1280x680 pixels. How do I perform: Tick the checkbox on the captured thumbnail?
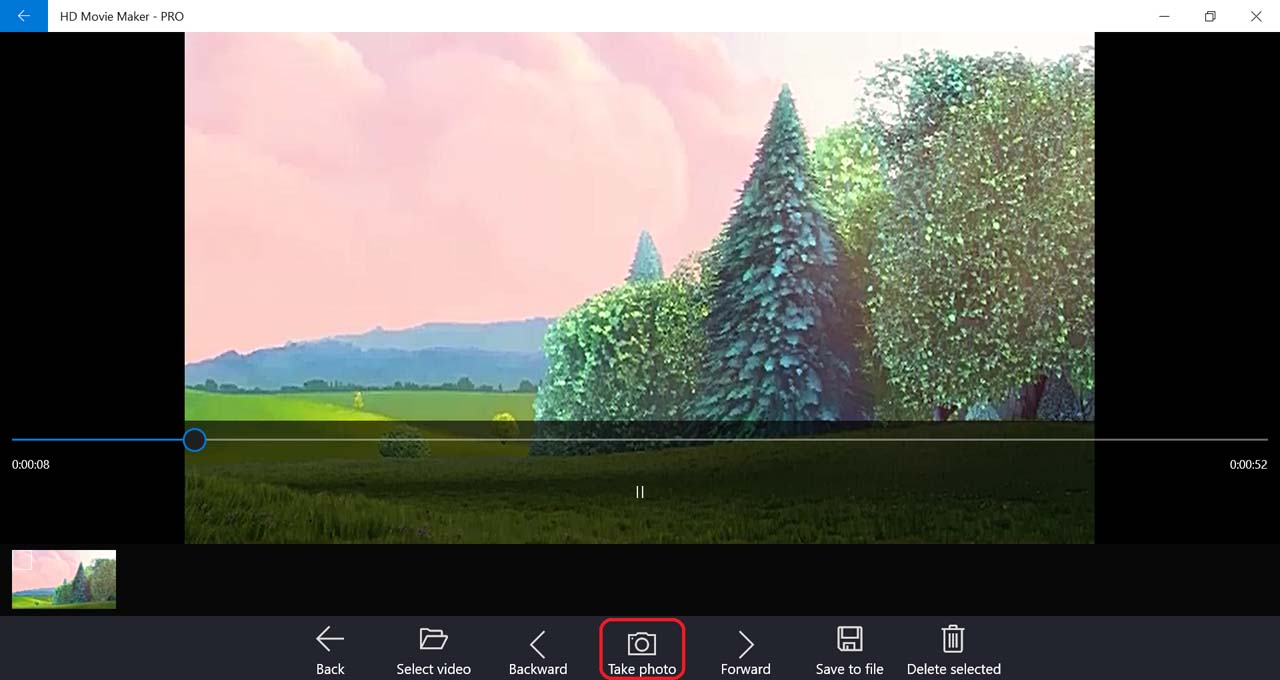(x=23, y=561)
